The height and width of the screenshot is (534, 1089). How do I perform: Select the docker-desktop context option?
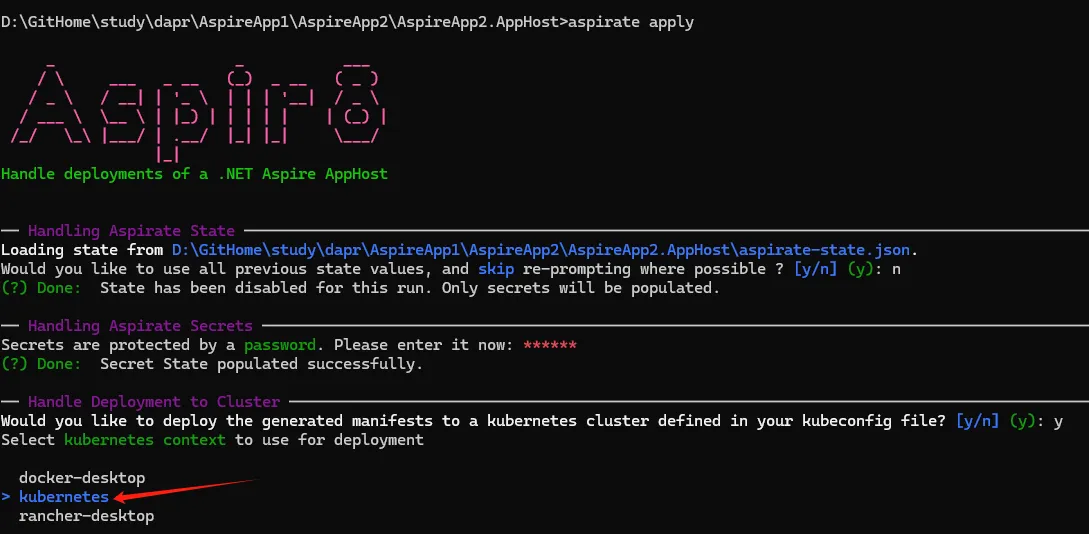click(x=82, y=478)
